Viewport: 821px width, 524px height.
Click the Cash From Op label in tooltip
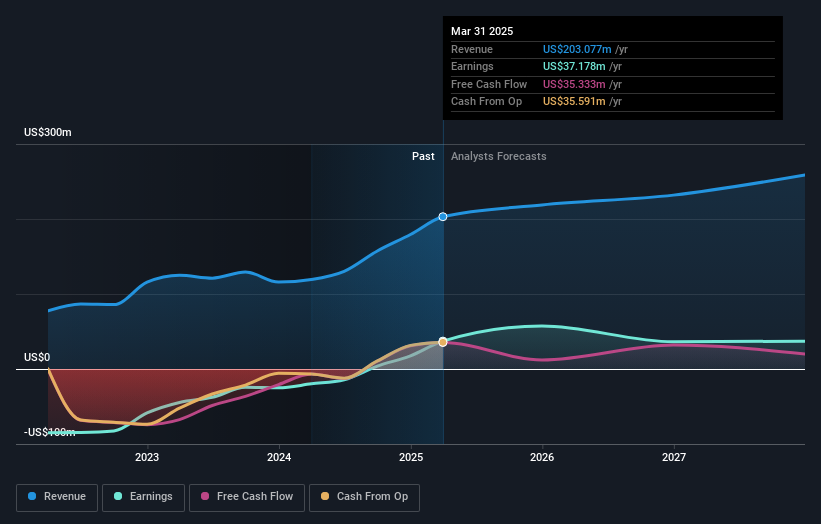tap(486, 102)
